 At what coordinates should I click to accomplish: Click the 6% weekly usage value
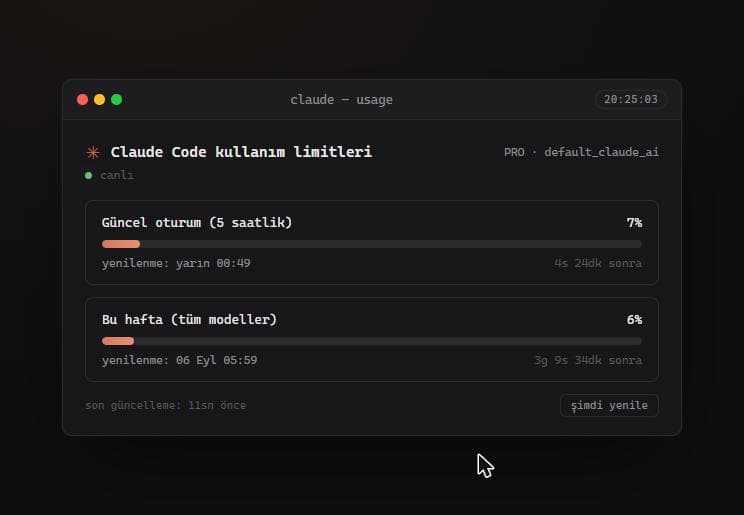coord(634,319)
